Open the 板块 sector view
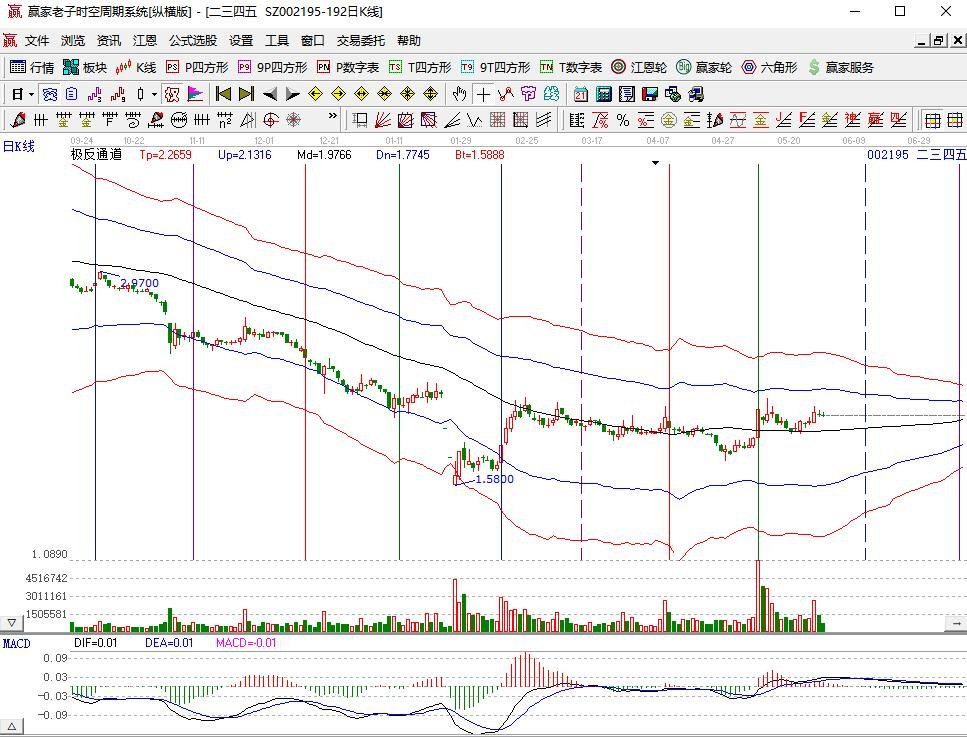This screenshot has height=737, width=967. (x=85, y=67)
